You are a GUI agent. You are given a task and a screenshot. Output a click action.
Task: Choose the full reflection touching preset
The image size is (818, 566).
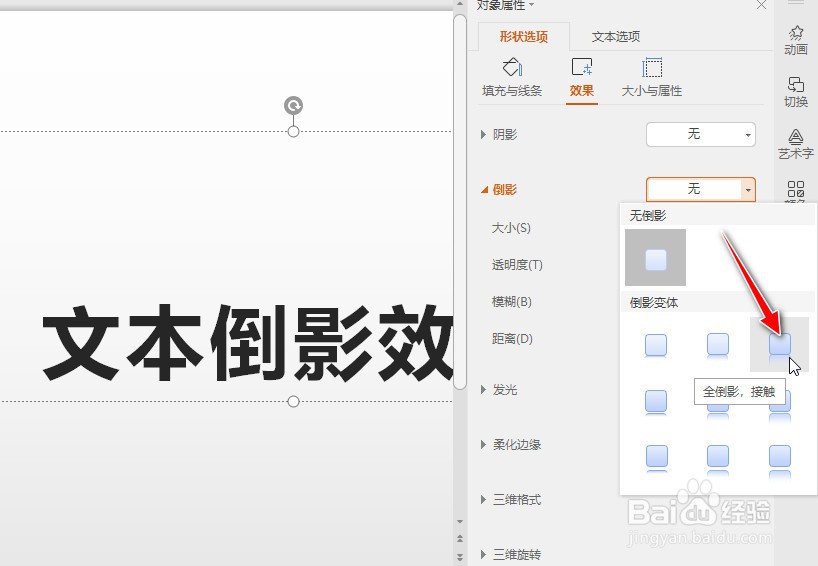pos(779,345)
